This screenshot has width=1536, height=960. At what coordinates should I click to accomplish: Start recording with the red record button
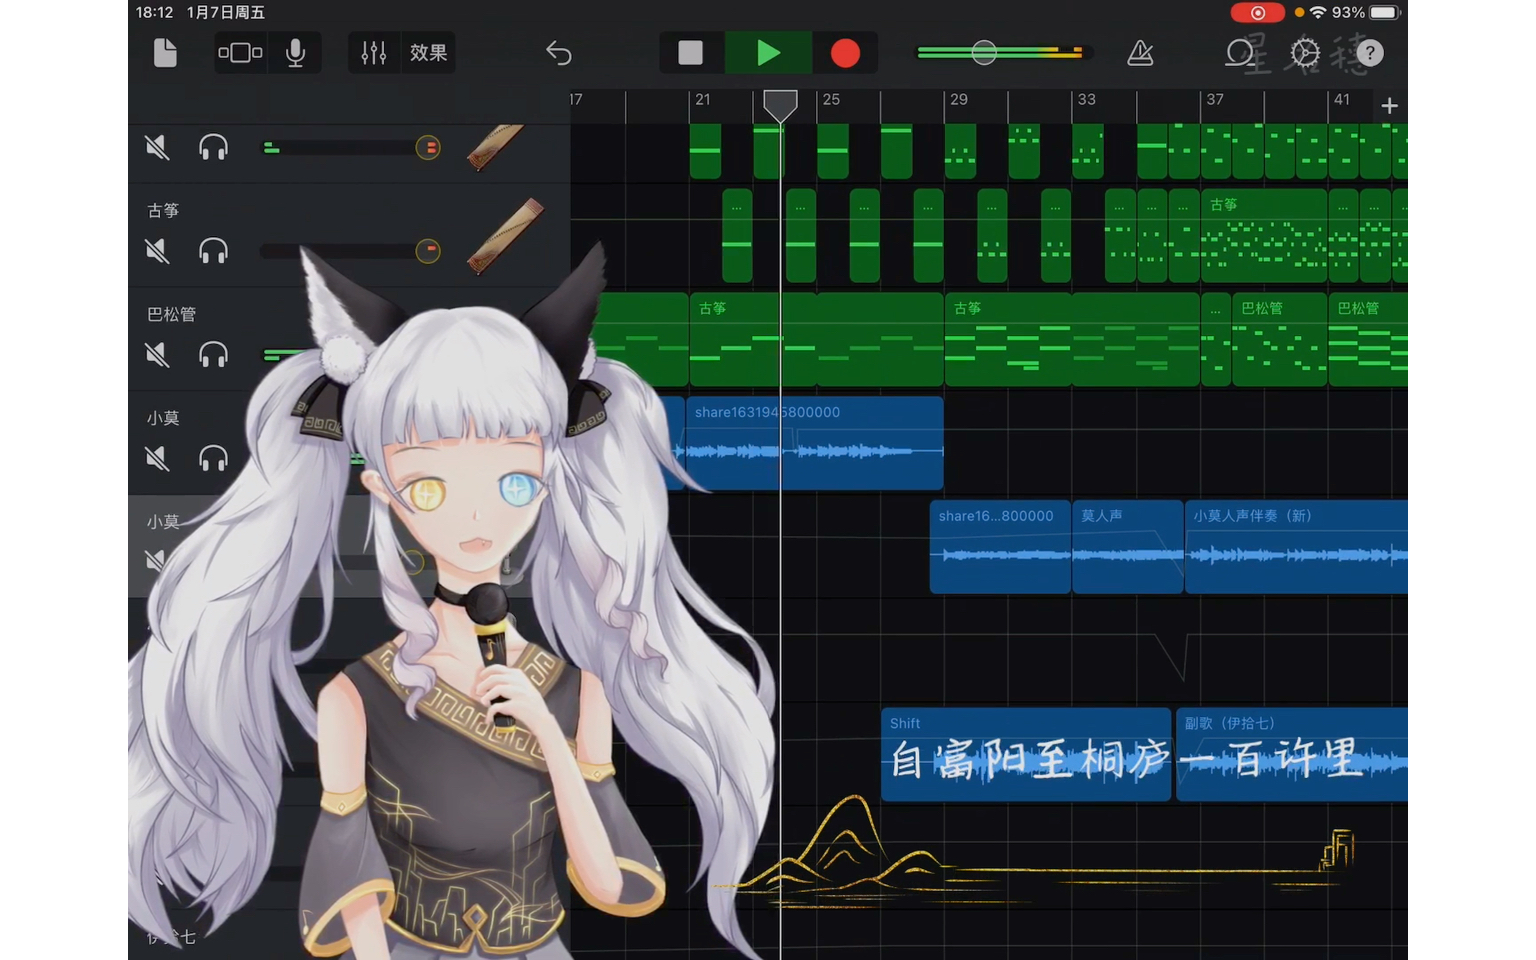click(x=845, y=53)
